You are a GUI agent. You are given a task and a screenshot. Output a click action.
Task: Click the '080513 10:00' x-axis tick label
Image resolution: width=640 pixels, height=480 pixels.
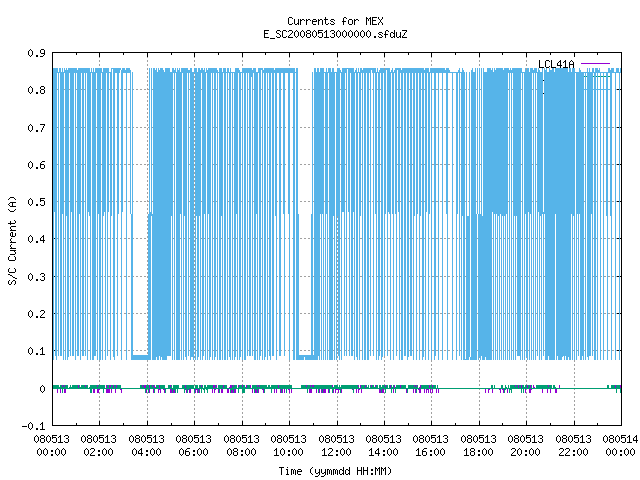tap(288, 446)
